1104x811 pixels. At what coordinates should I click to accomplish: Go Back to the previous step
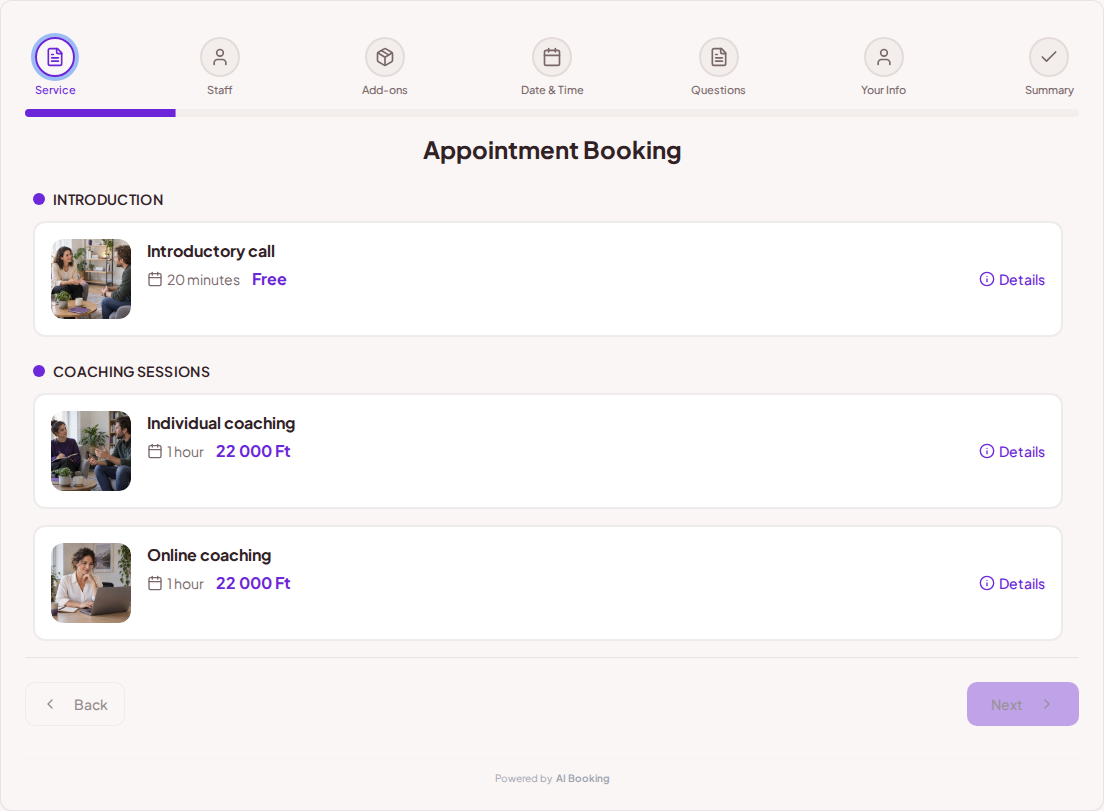click(75, 704)
